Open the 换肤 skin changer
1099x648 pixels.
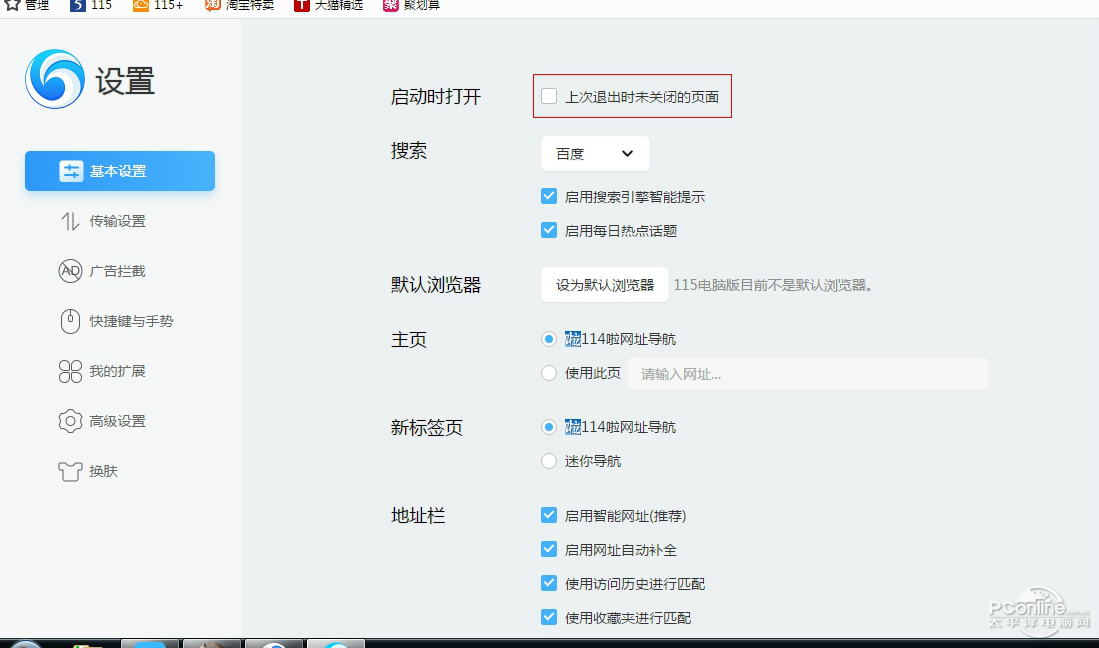point(88,471)
